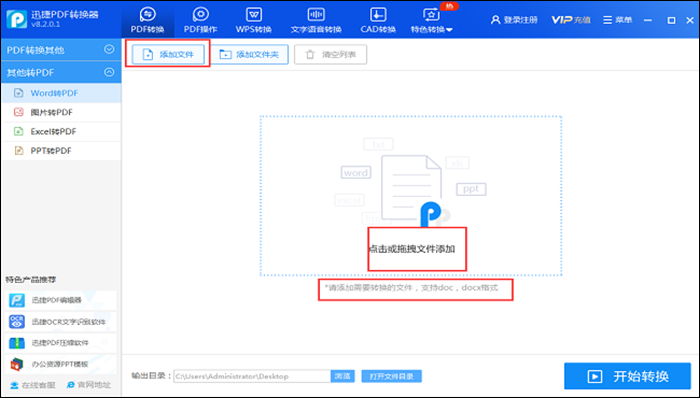Screen dimensions: 700x398
Task: Minimize the converter window
Action: 648,20
